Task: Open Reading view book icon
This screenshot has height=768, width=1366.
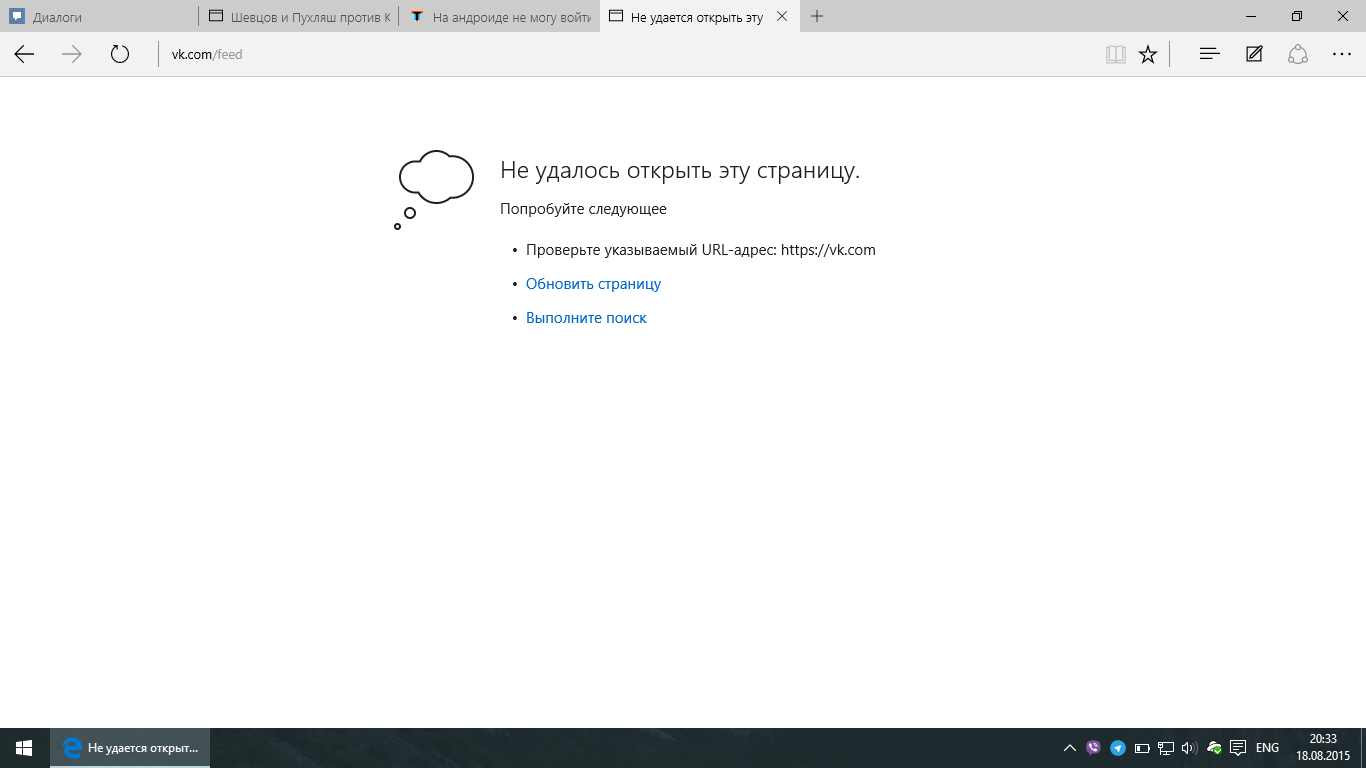Action: click(1116, 55)
